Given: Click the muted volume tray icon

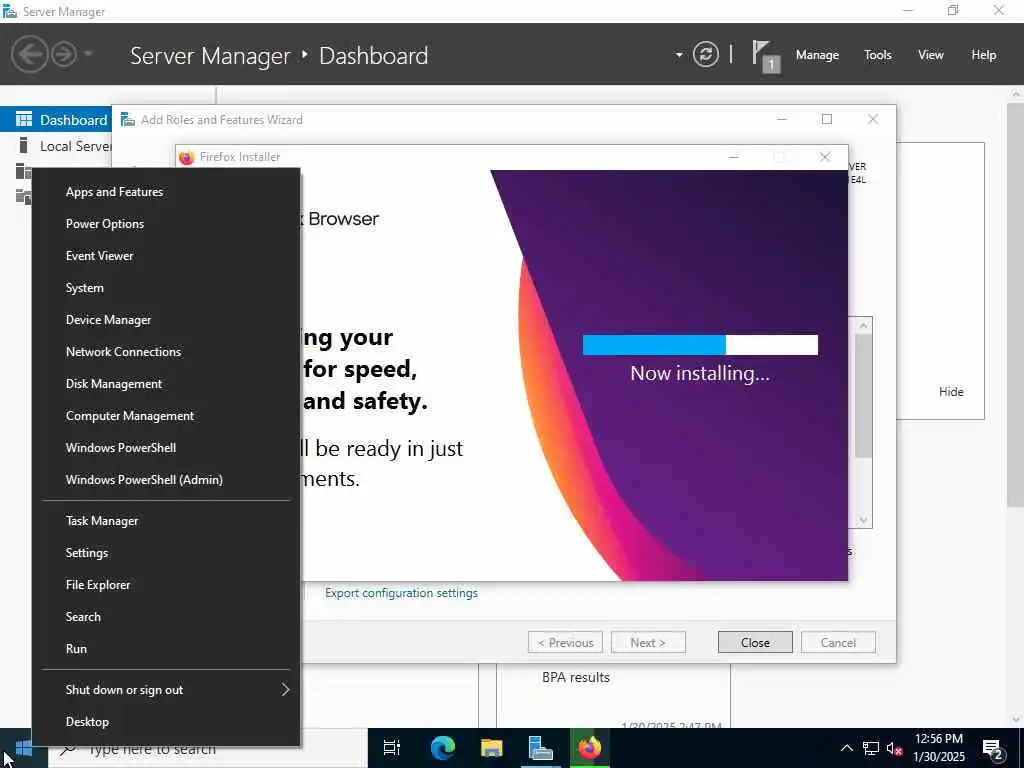Looking at the screenshot, I should [895, 748].
